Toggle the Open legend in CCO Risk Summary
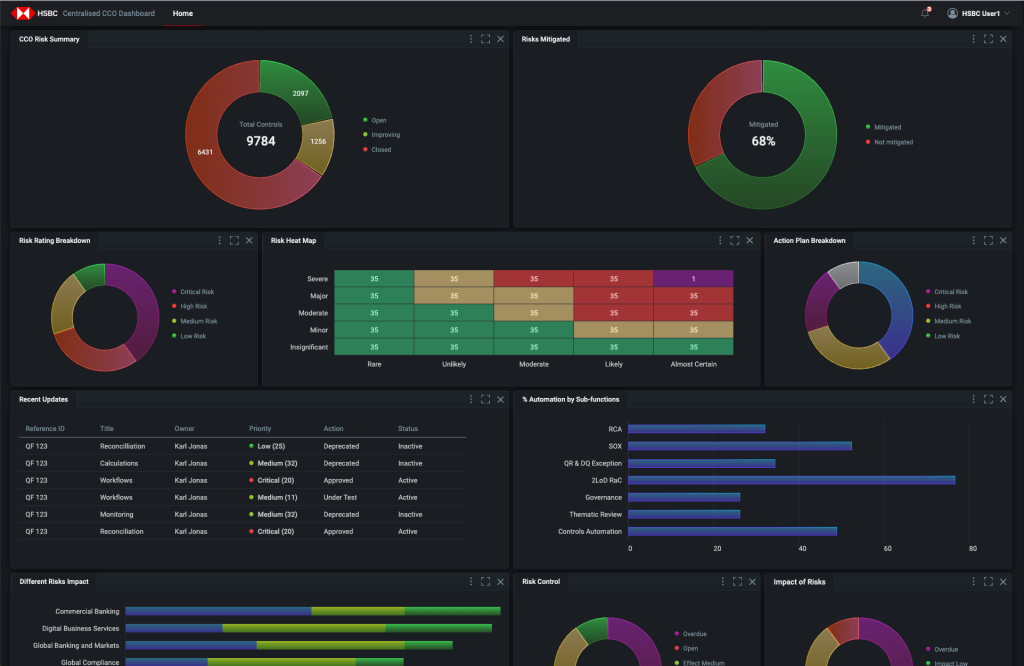 tap(375, 120)
